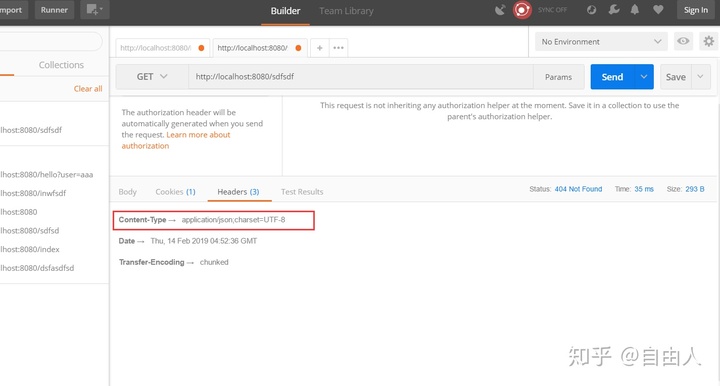720x386 pixels.
Task: Click the environment quick look eye icon
Action: [683, 41]
